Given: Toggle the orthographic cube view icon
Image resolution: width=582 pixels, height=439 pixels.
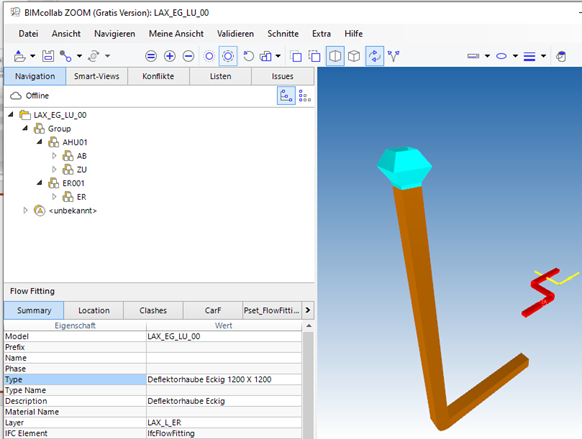Looking at the screenshot, I should coord(335,56).
